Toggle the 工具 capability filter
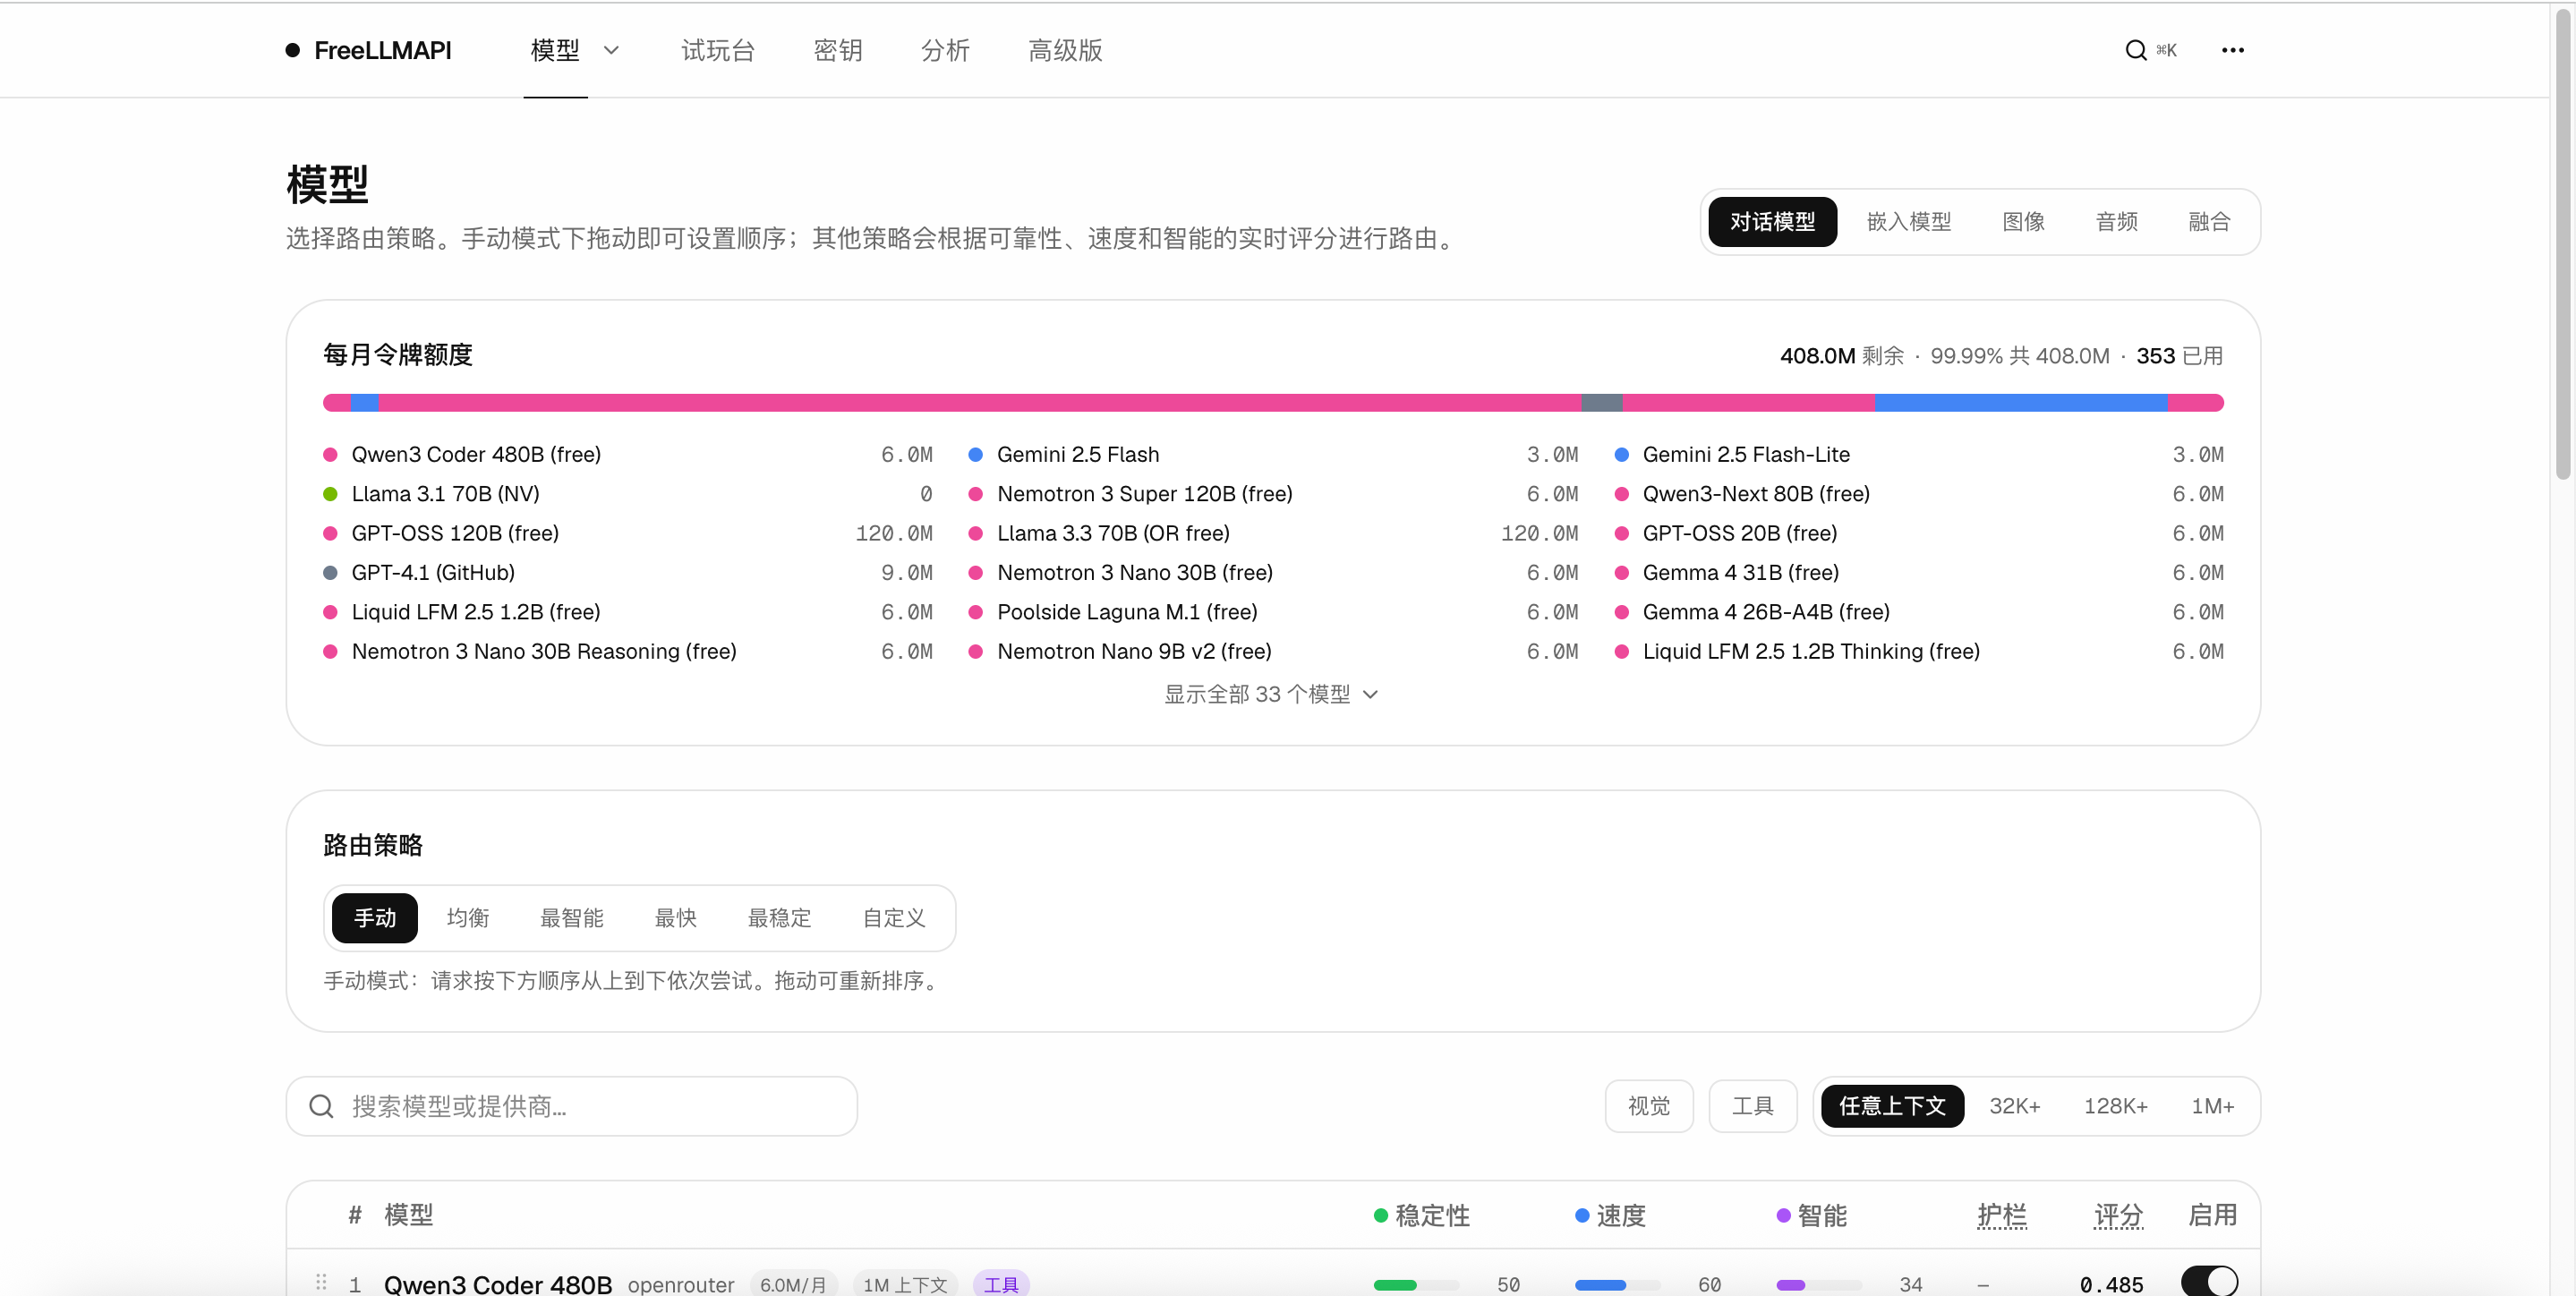The image size is (2576, 1296). click(x=1752, y=1106)
